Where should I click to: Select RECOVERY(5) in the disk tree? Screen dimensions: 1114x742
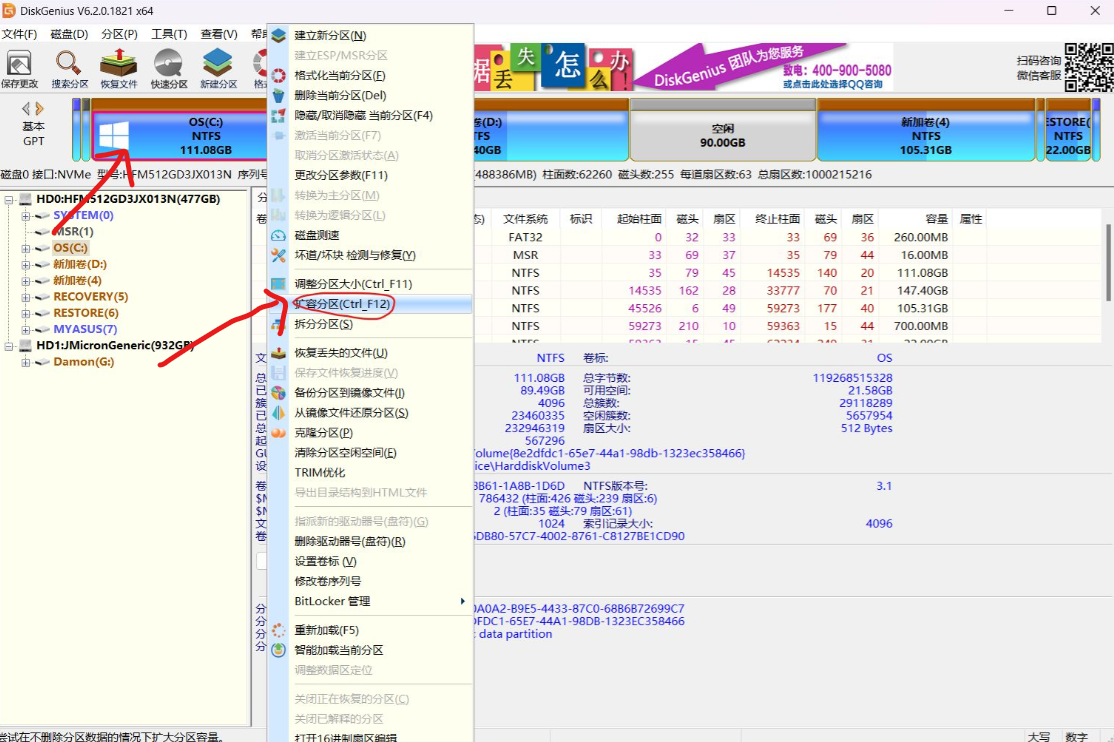click(x=90, y=296)
